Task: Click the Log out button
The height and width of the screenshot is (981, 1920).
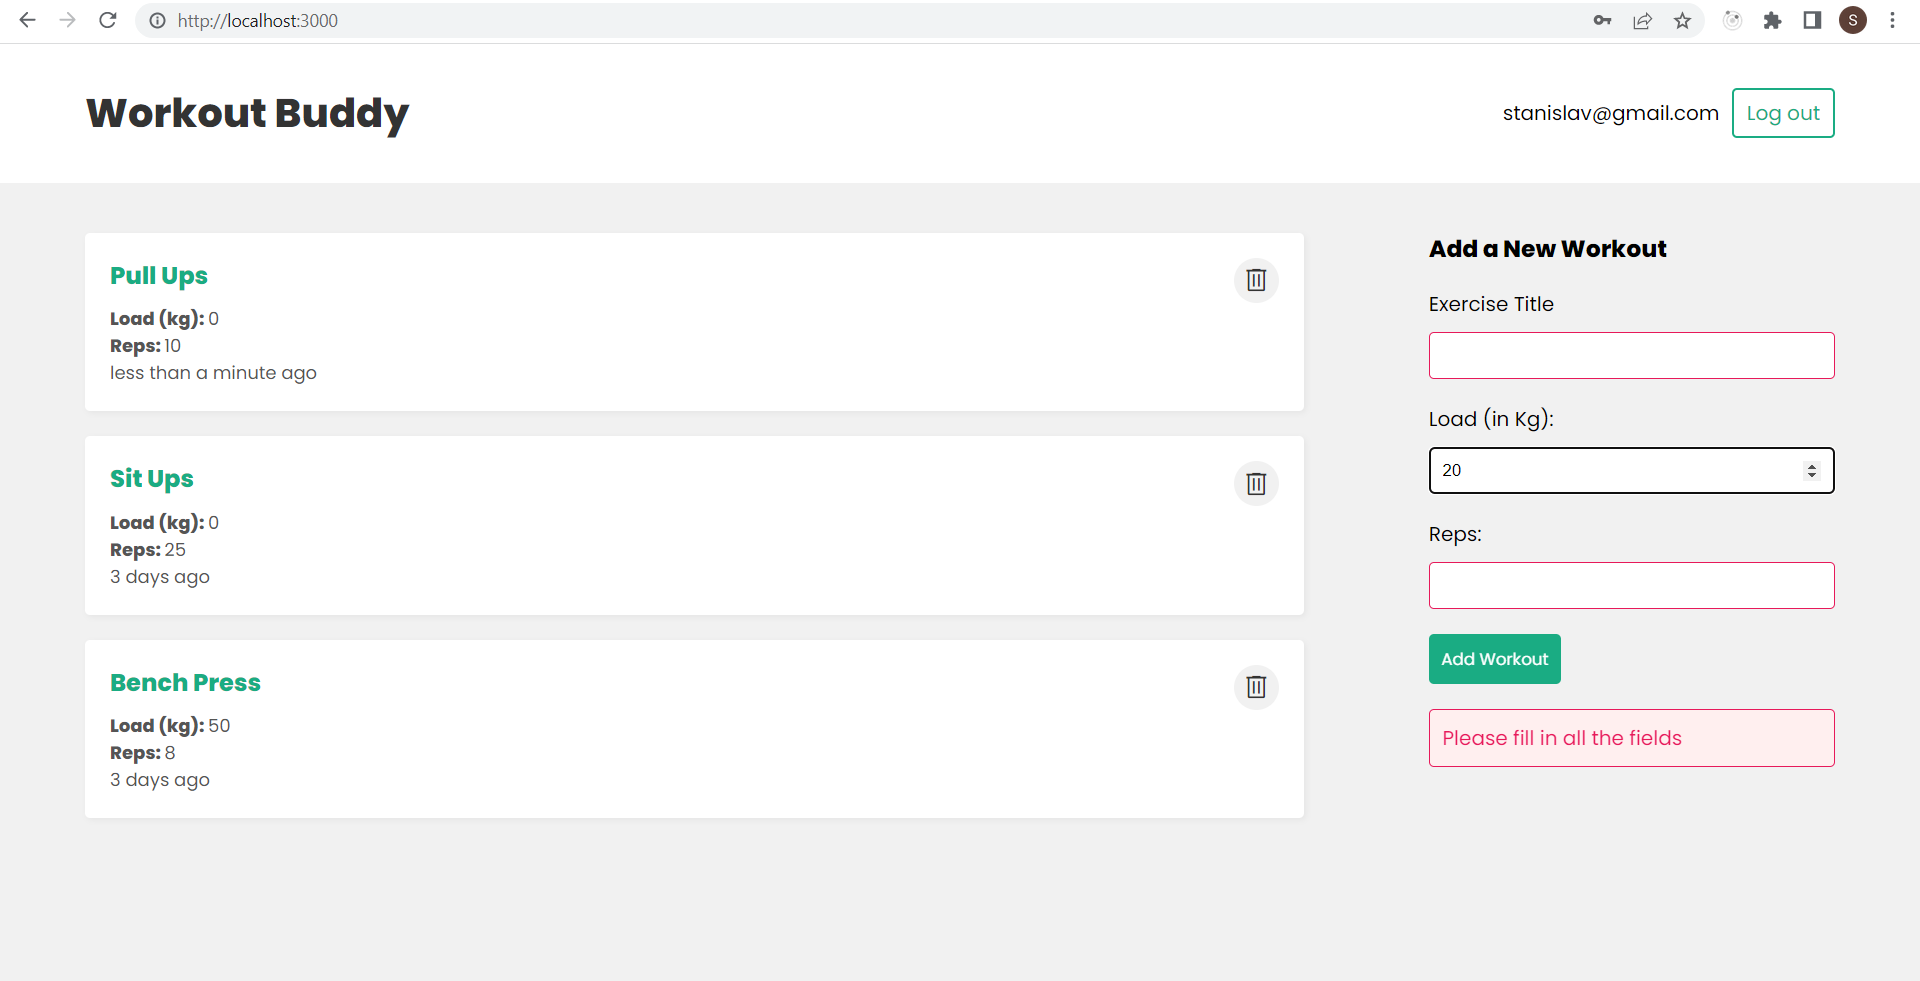Action: 1783,113
